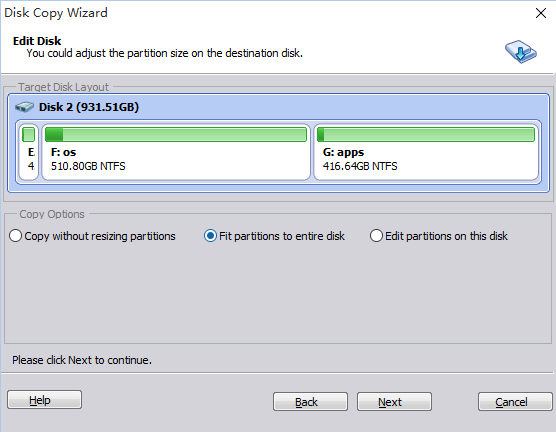This screenshot has width=556, height=432.
Task: Select the small E: partition block
Action: (x=29, y=152)
